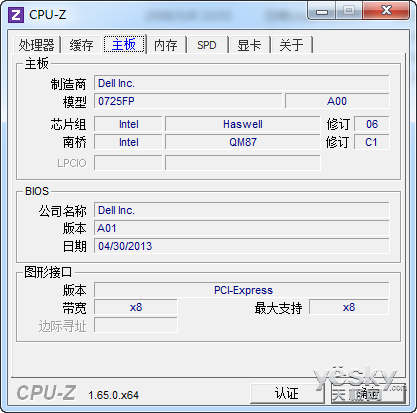Click the 日期 label

coord(75,247)
